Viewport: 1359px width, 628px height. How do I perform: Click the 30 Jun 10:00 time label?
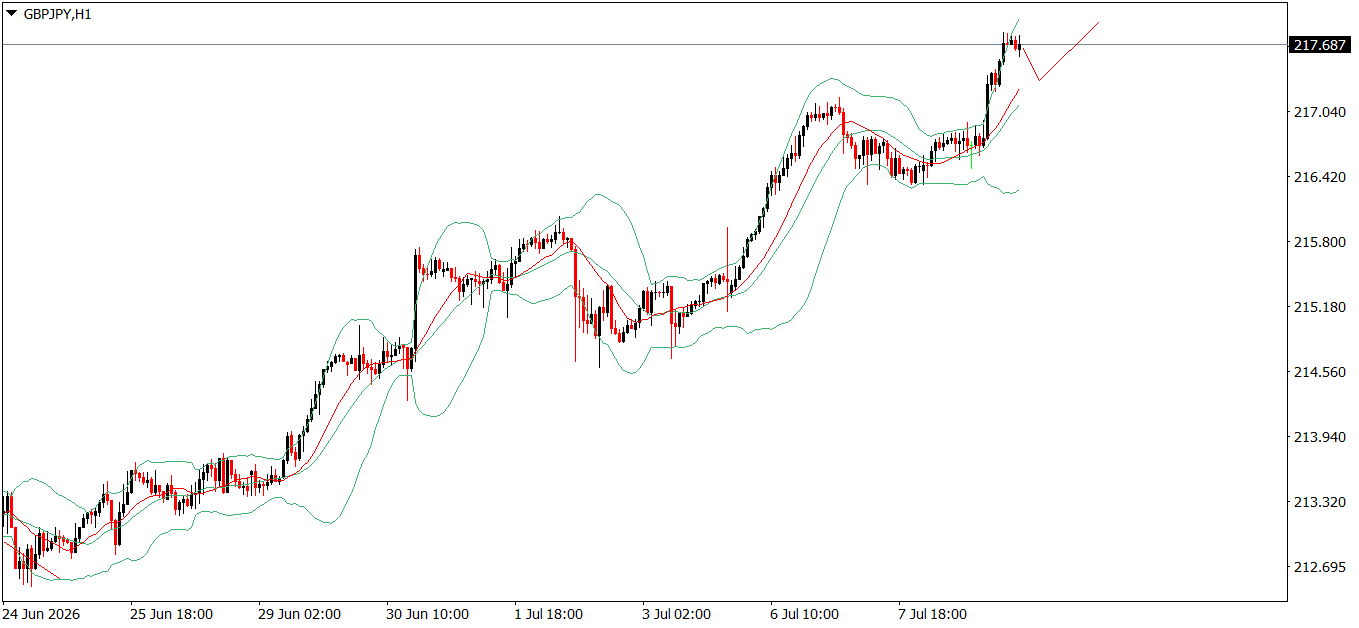[x=428, y=613]
